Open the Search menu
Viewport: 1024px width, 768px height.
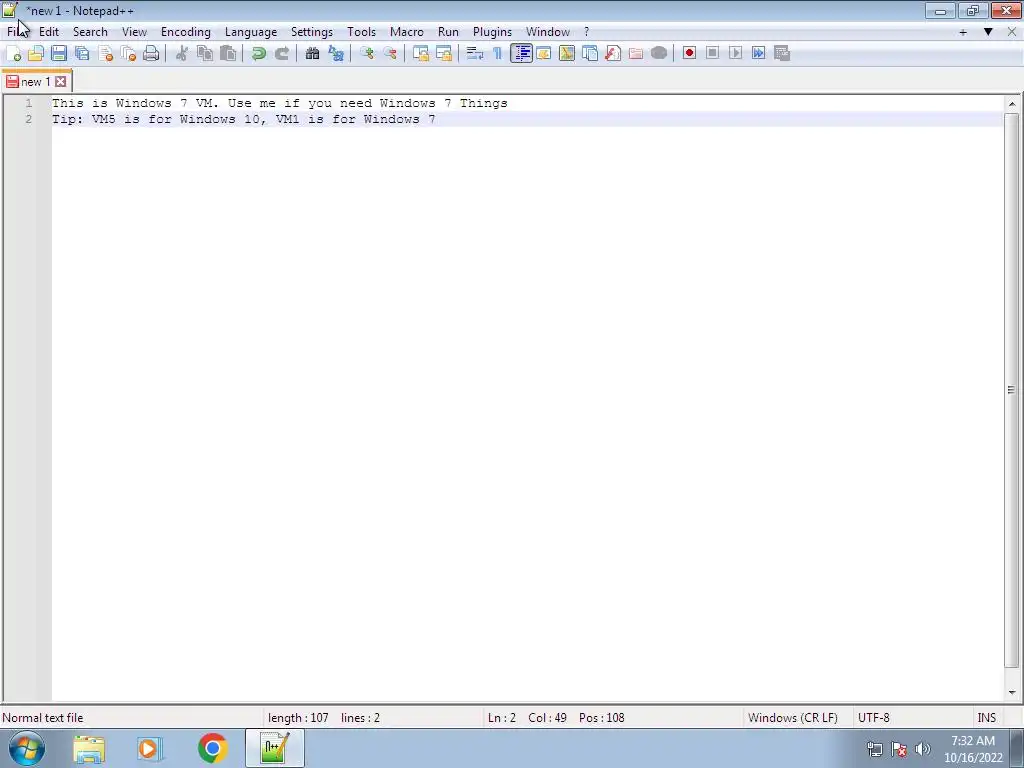tap(90, 32)
